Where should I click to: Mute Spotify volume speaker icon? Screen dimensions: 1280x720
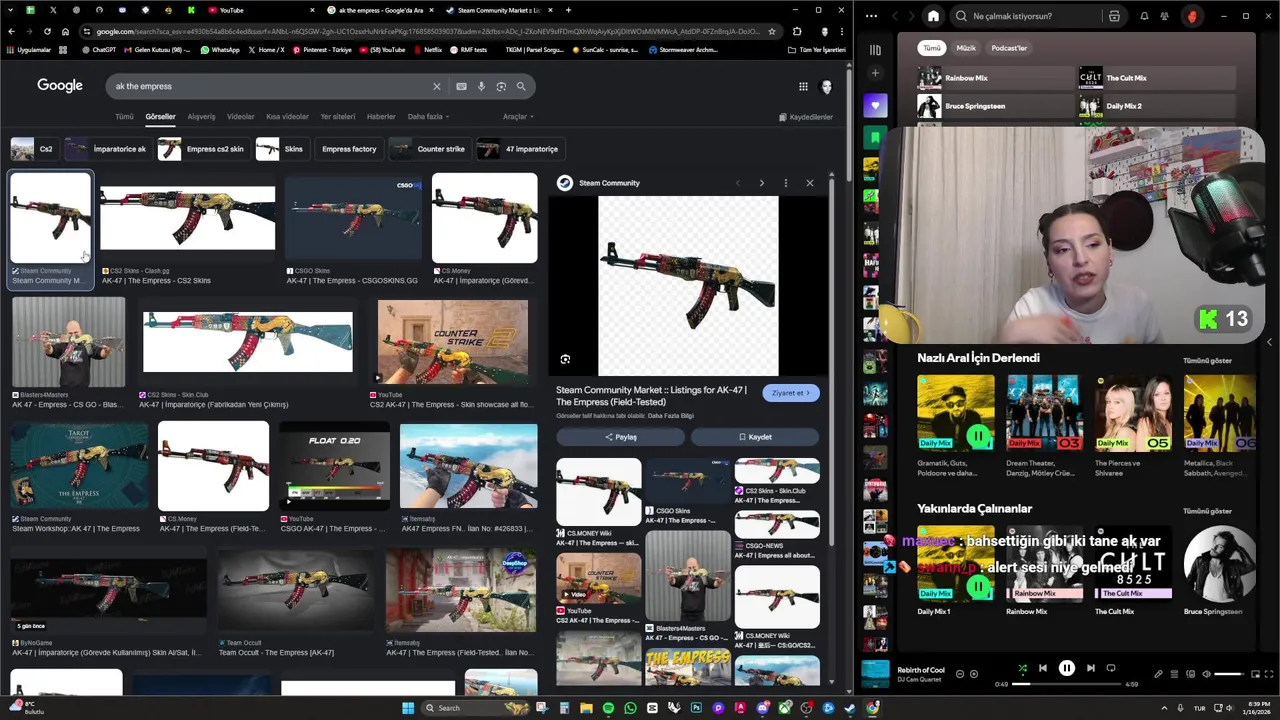pyautogui.click(x=1206, y=674)
